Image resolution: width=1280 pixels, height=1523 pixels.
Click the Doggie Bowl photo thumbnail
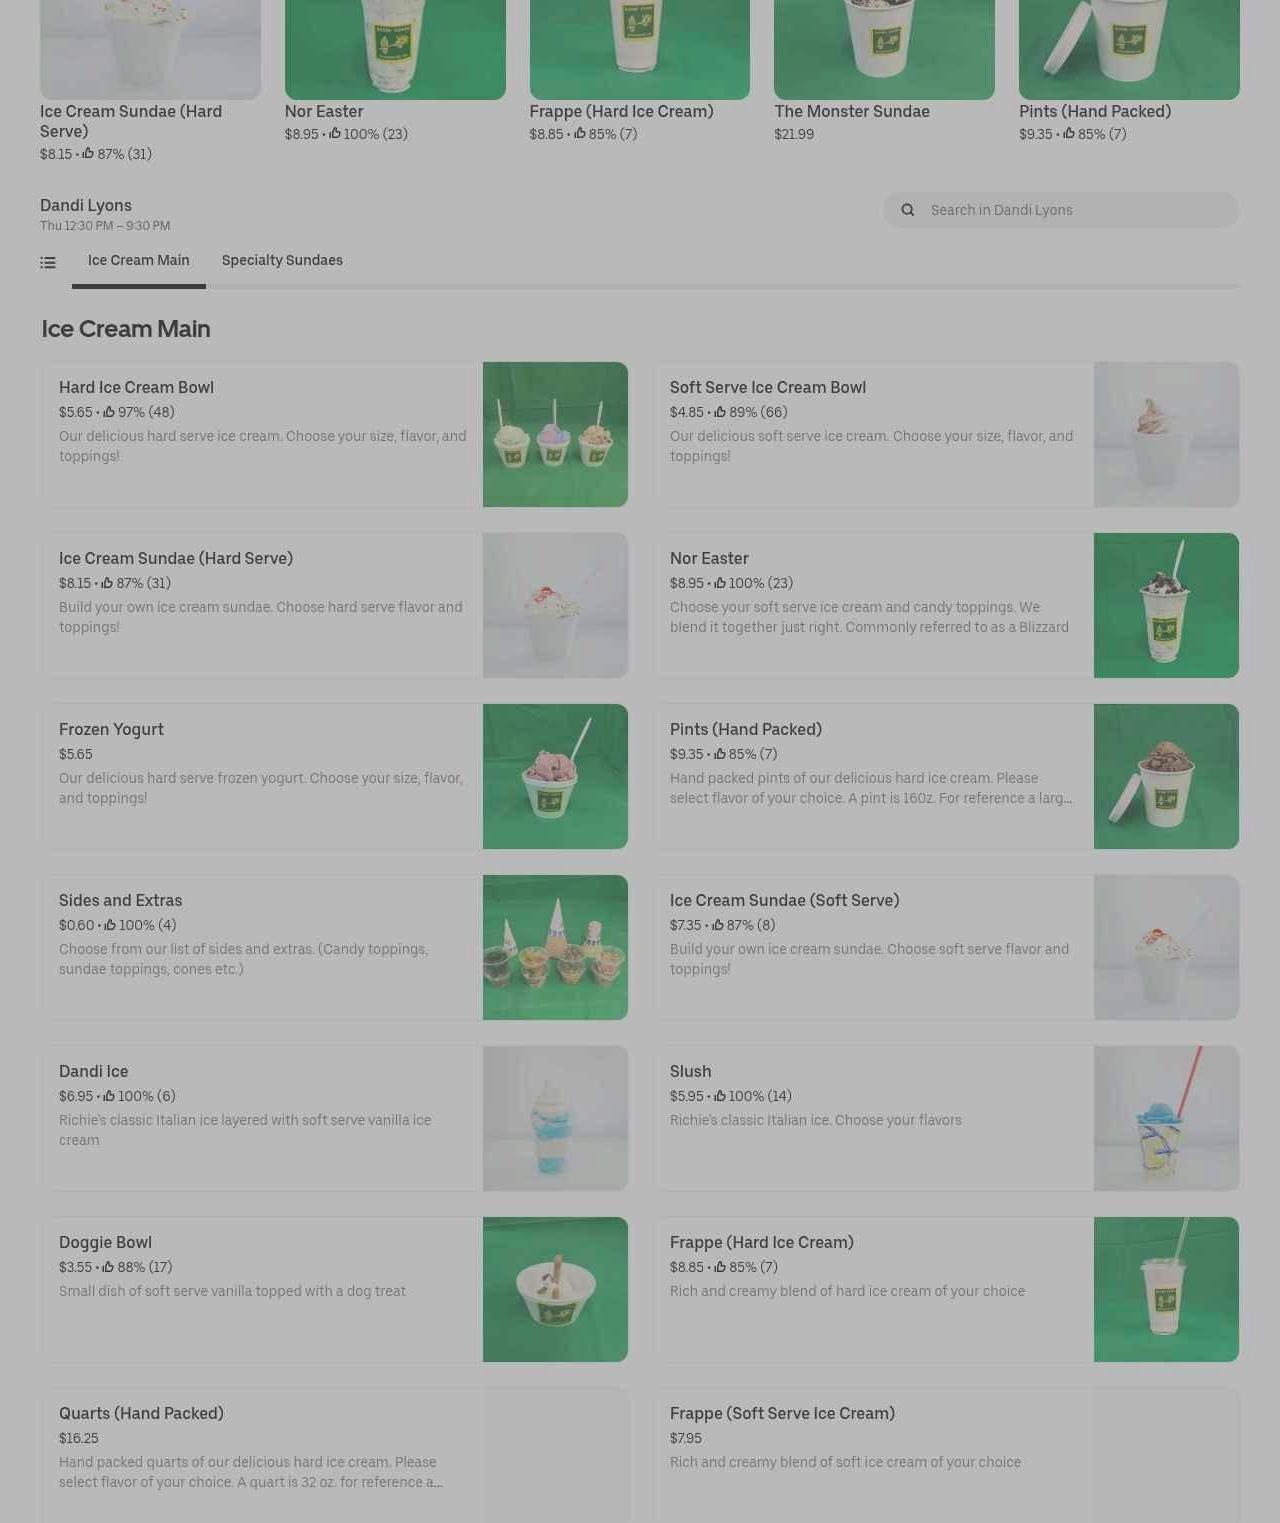555,1289
